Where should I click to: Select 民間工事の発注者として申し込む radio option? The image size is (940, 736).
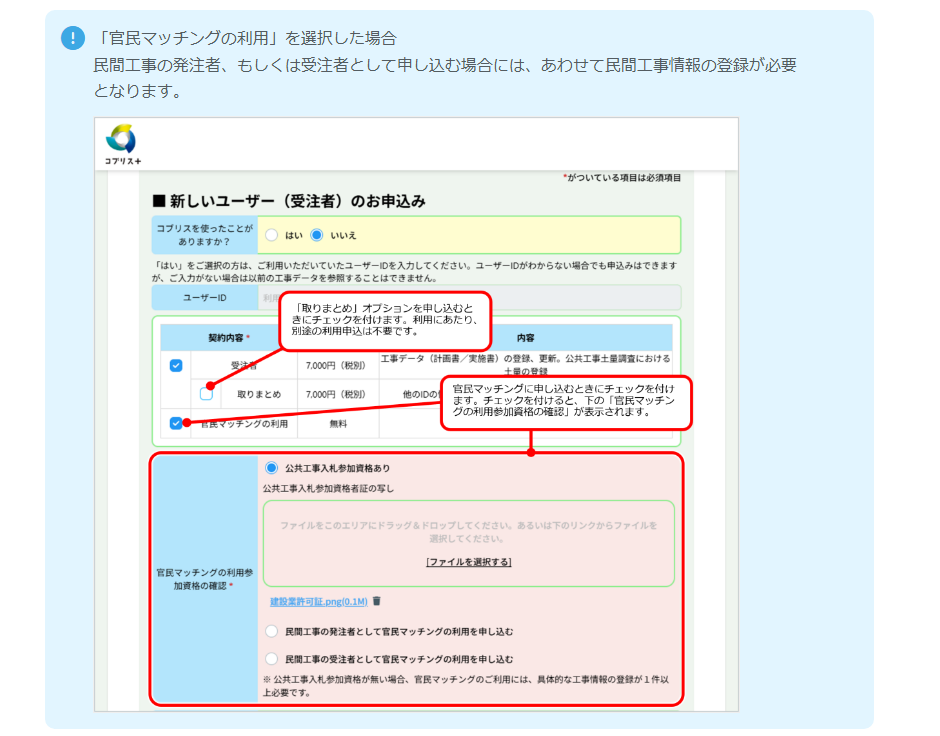(271, 632)
